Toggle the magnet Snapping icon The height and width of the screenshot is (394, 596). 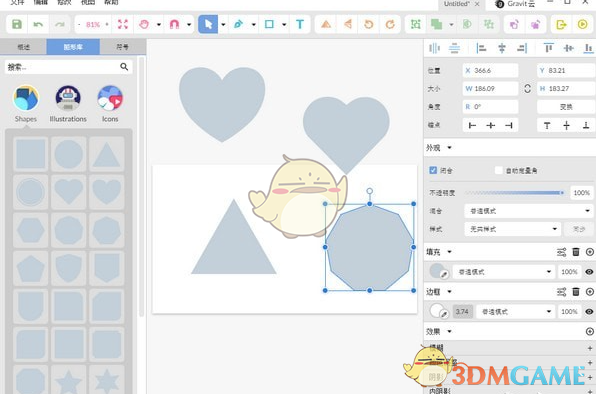click(174, 24)
